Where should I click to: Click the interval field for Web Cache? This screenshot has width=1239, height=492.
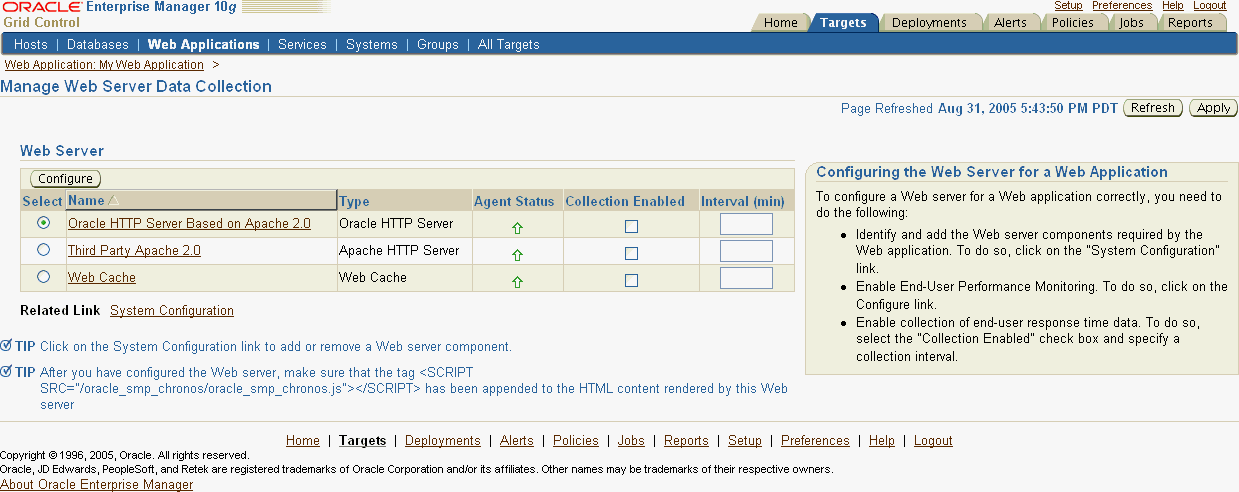tap(746, 278)
